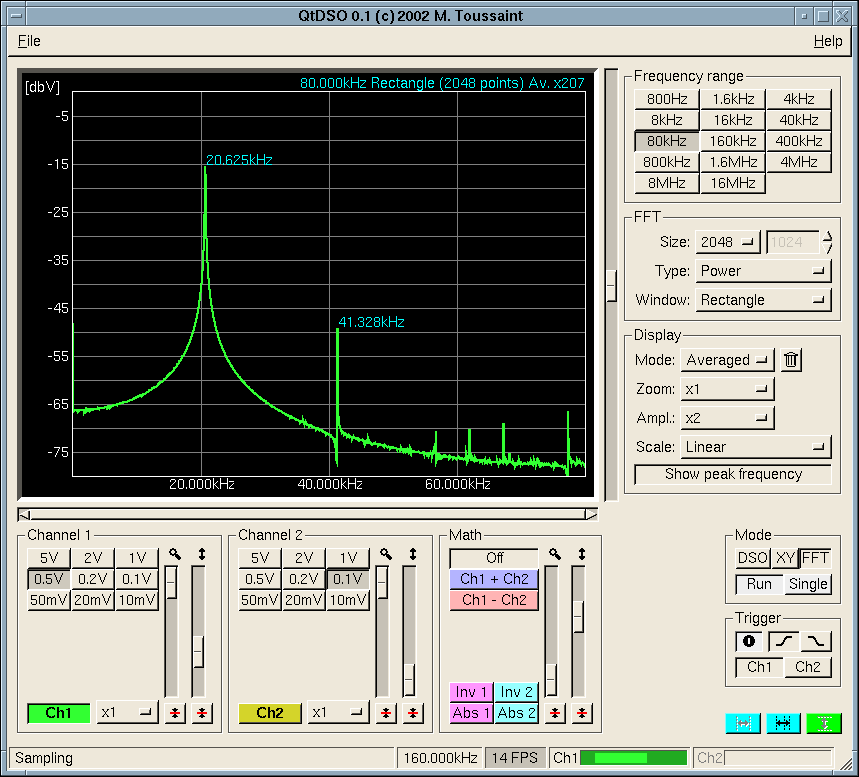Image resolution: width=859 pixels, height=777 pixels.
Task: Click the trash icon to clear averaging
Action: tap(791, 360)
